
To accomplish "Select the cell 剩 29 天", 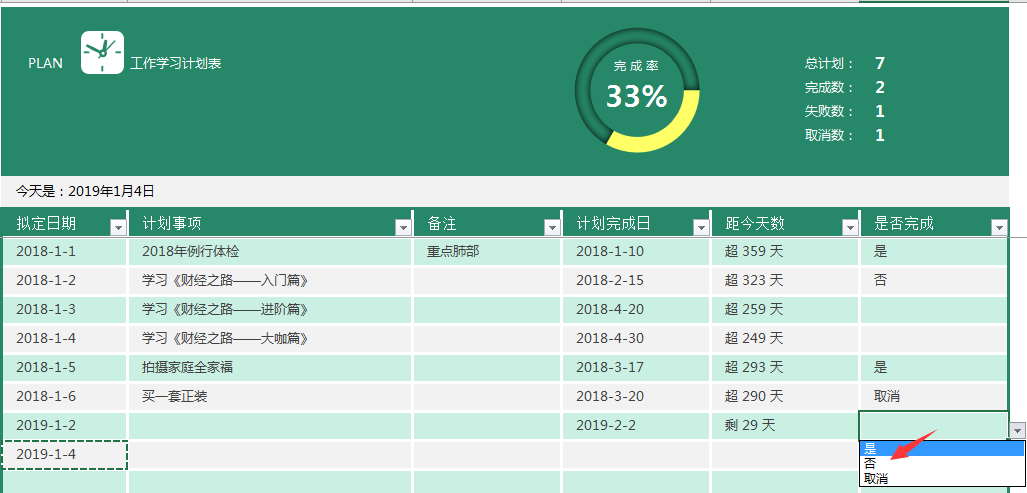I will pos(785,426).
